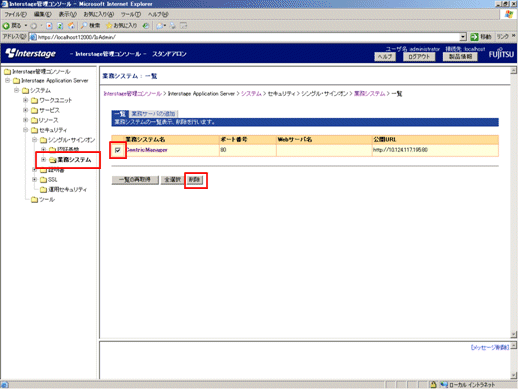Open the Mail toolbar icon
The image size is (518, 389).
pos(160,26)
